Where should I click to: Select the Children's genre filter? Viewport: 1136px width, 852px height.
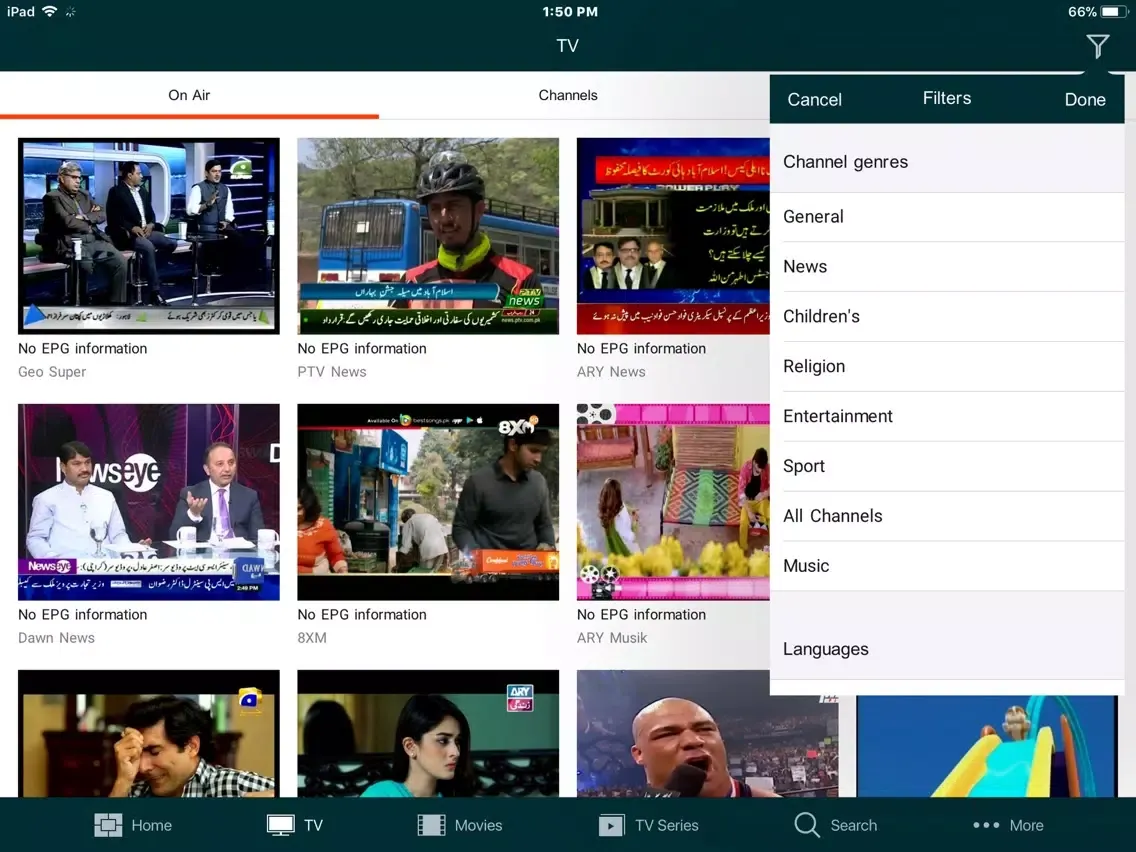[947, 317]
